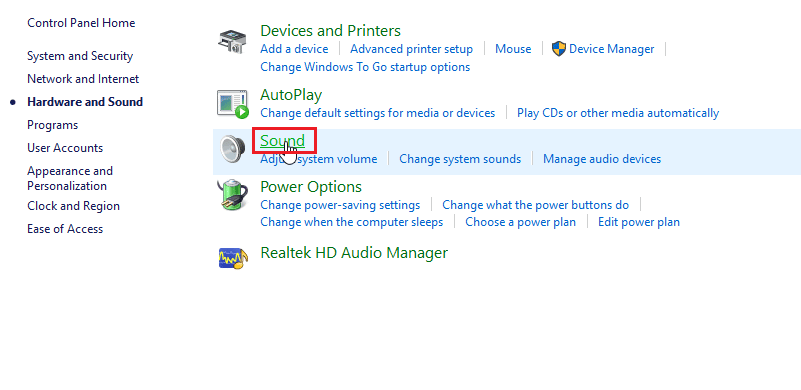Open Manage audio devices
Viewport: 801px width, 390px height.
pyautogui.click(x=602, y=159)
